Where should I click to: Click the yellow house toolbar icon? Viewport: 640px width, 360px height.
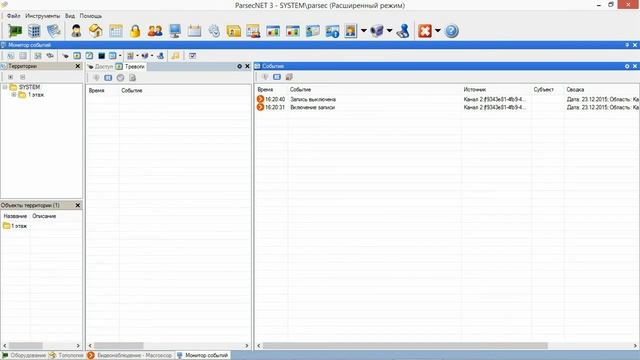96,31
